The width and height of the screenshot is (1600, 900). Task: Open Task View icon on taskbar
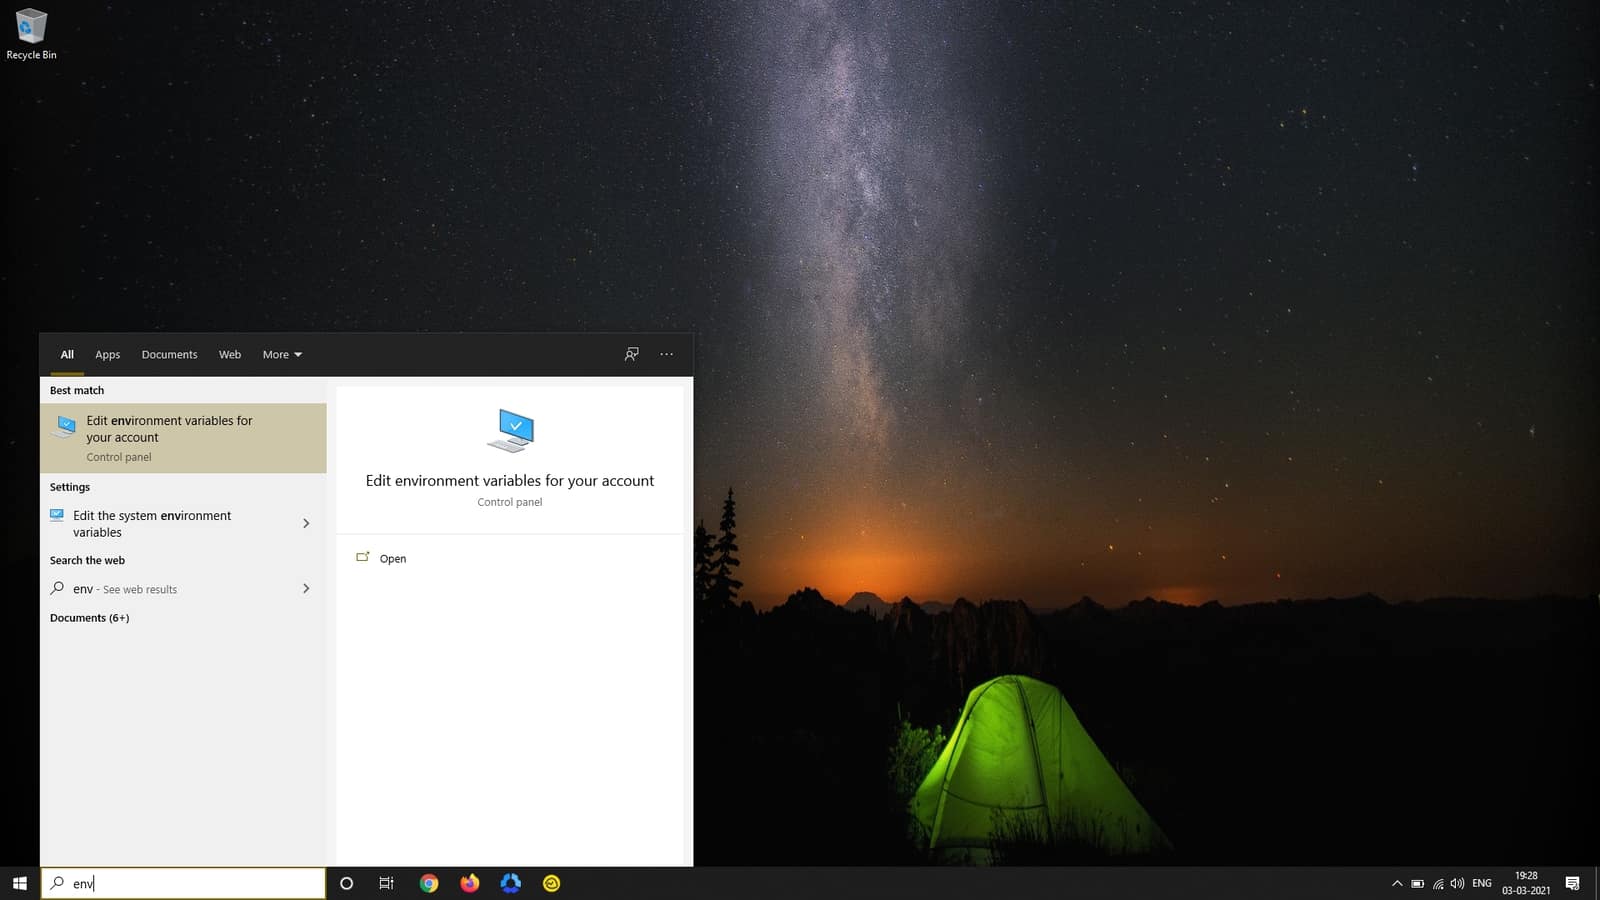(386, 883)
